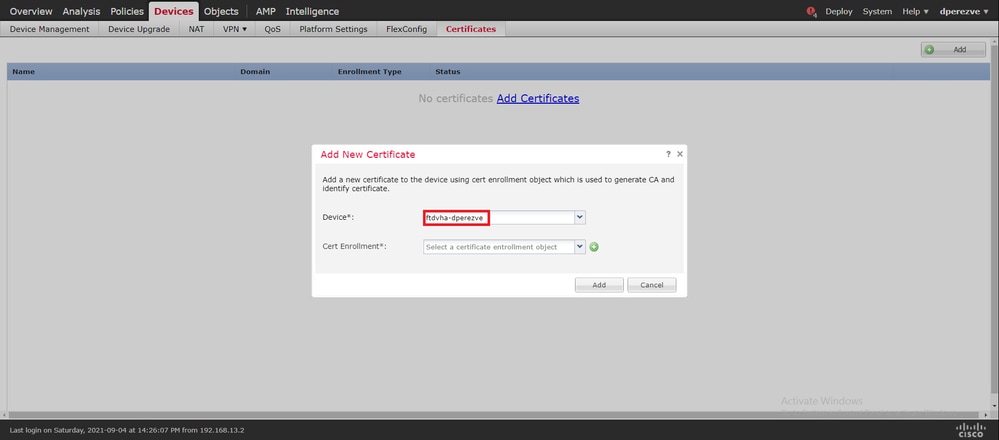Click the Name column header
999x440 pixels.
pyautogui.click(x=24, y=72)
